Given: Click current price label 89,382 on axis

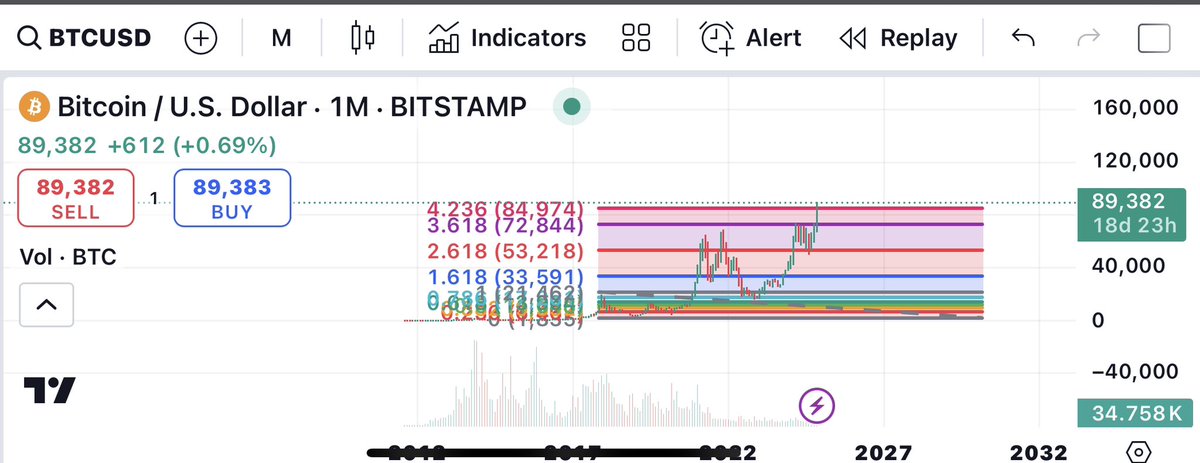Looking at the screenshot, I should coord(1134,214).
